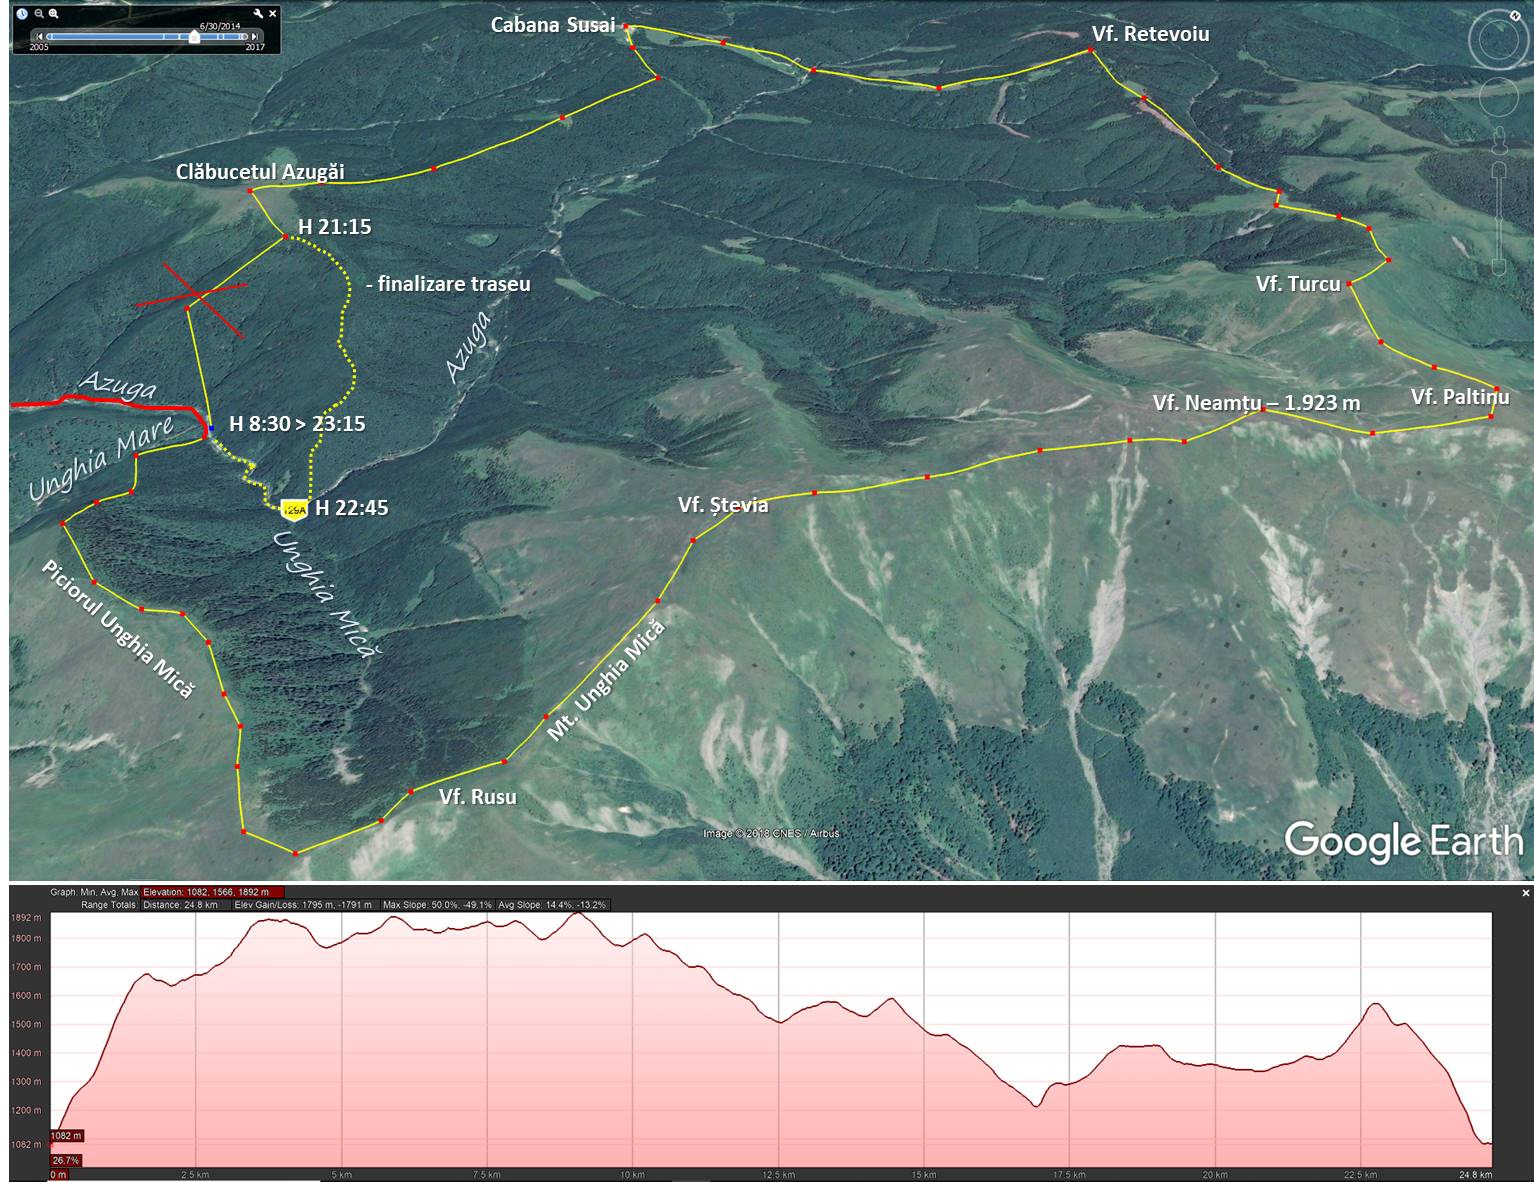Zoom in the time slider range
Image resolution: width=1534 pixels, height=1182 pixels.
click(x=54, y=14)
